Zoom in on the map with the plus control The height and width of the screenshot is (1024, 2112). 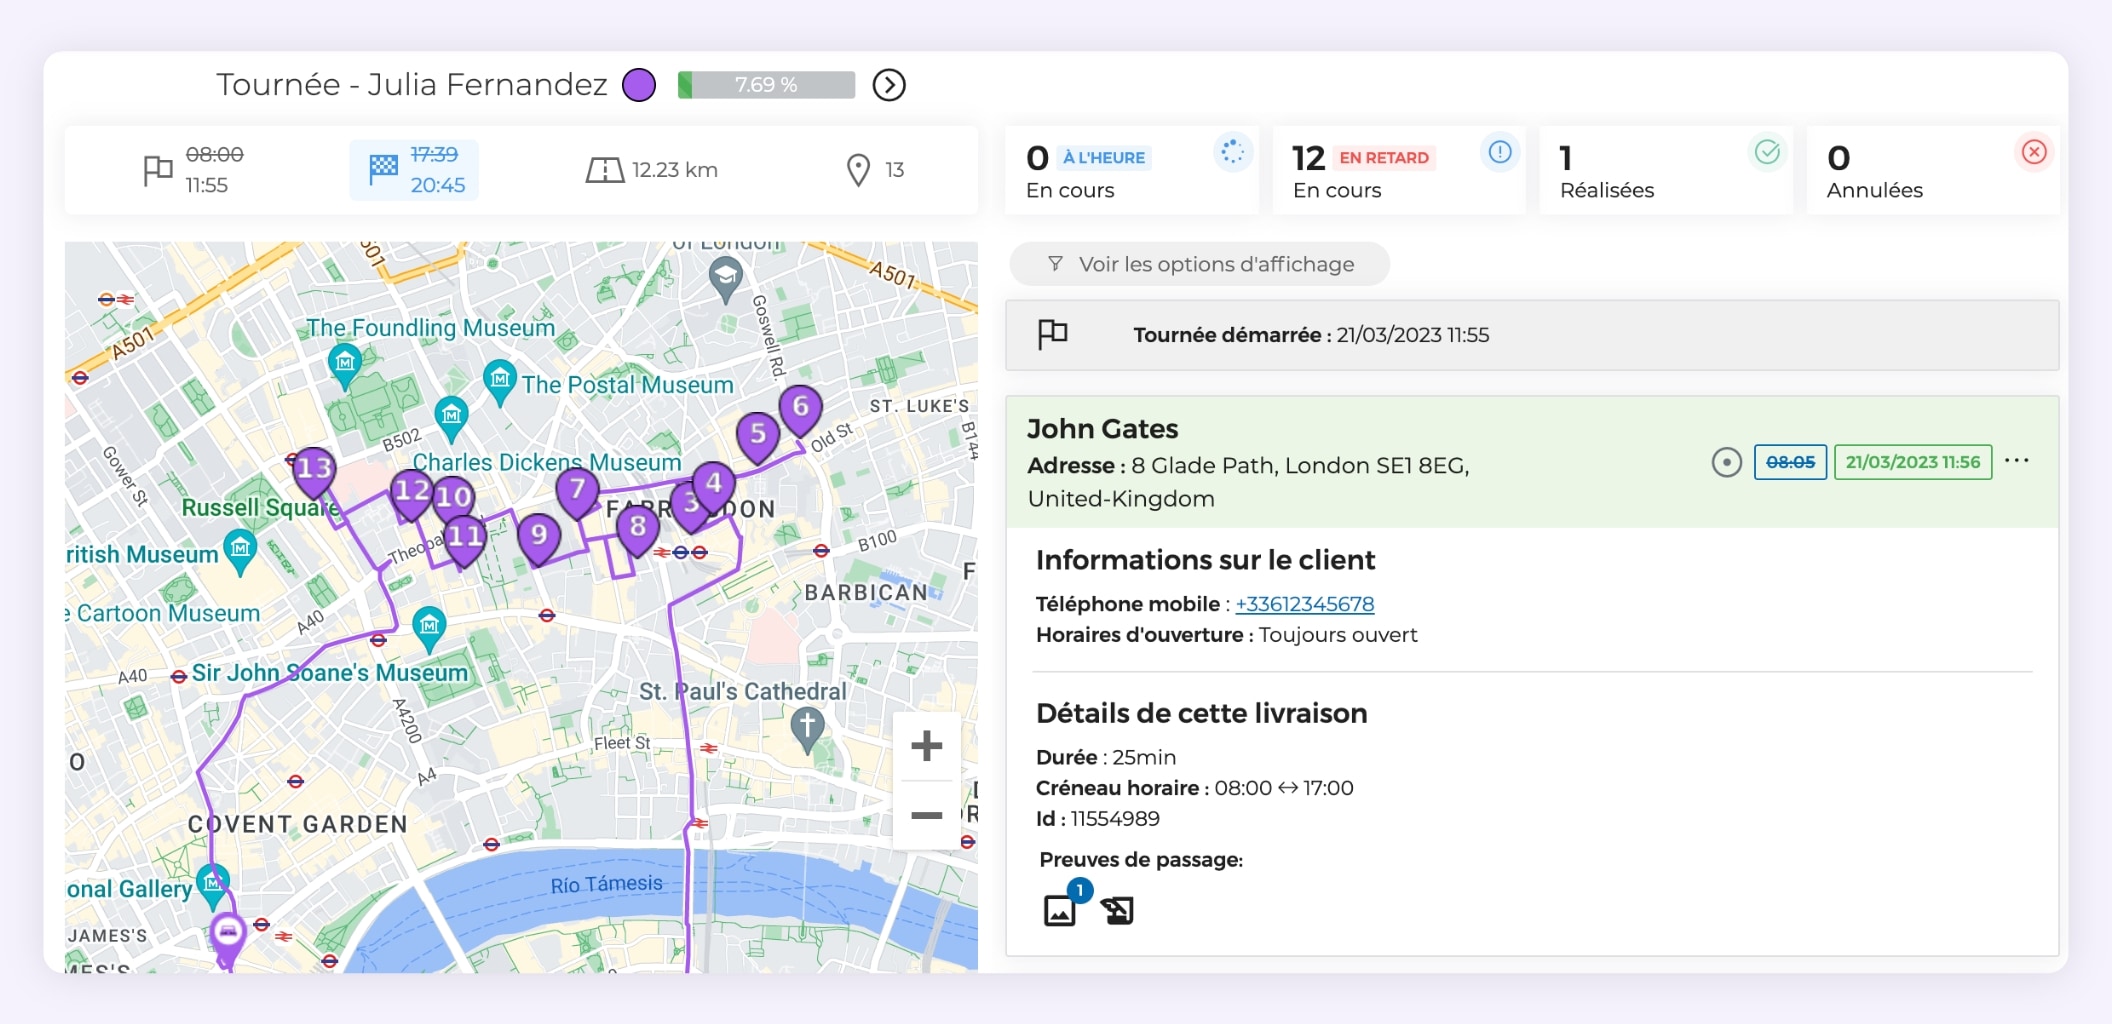[926, 744]
